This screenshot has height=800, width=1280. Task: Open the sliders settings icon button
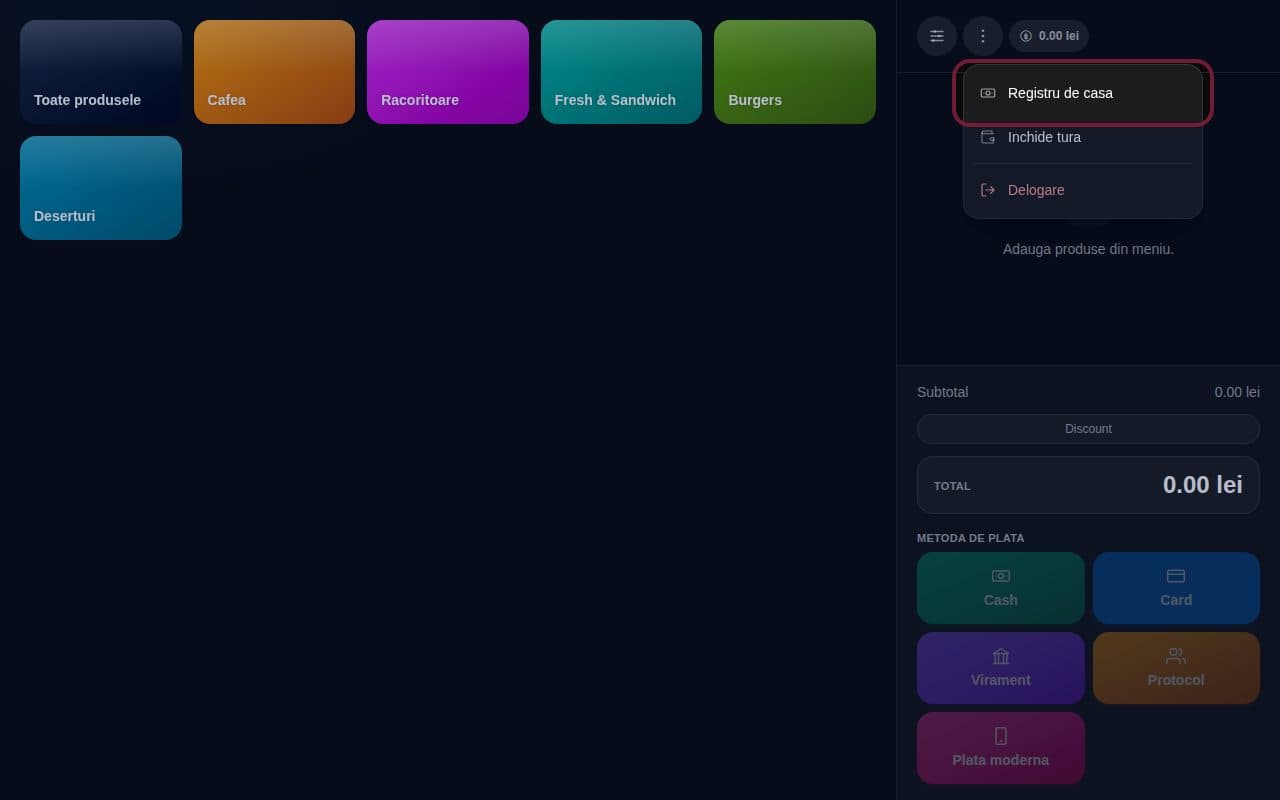937,36
